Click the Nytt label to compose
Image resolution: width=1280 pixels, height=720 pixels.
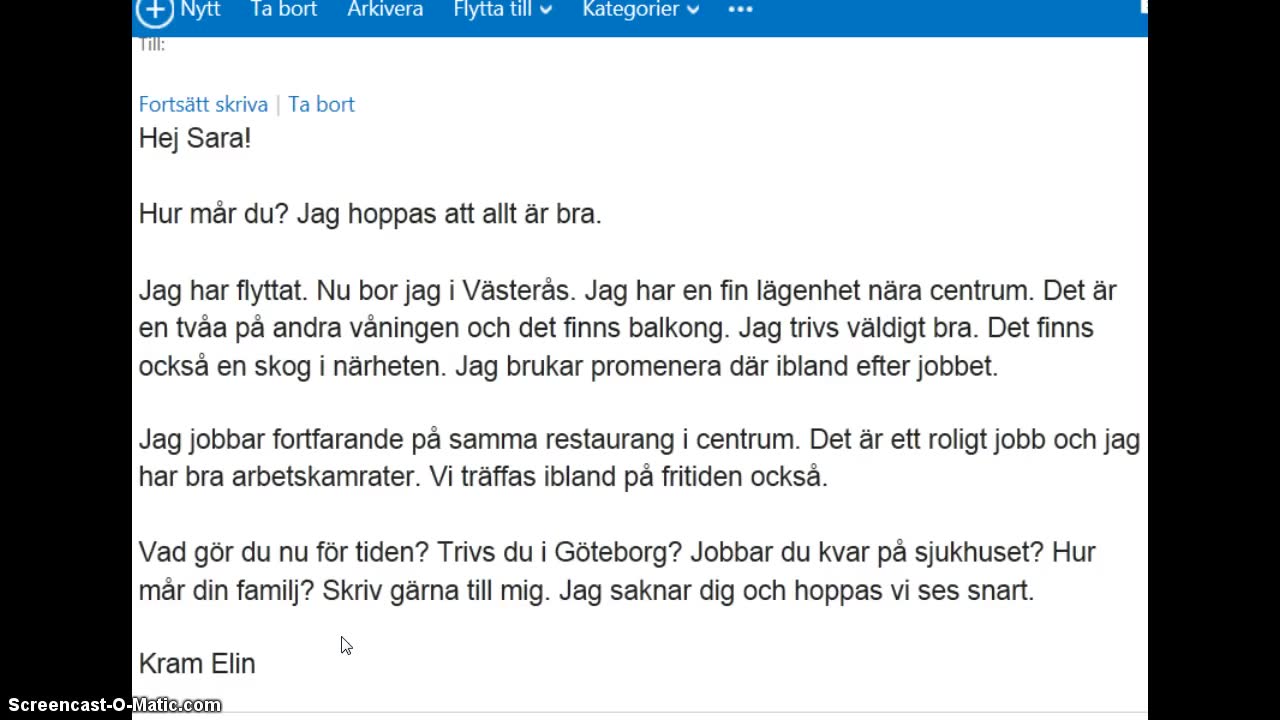[200, 10]
